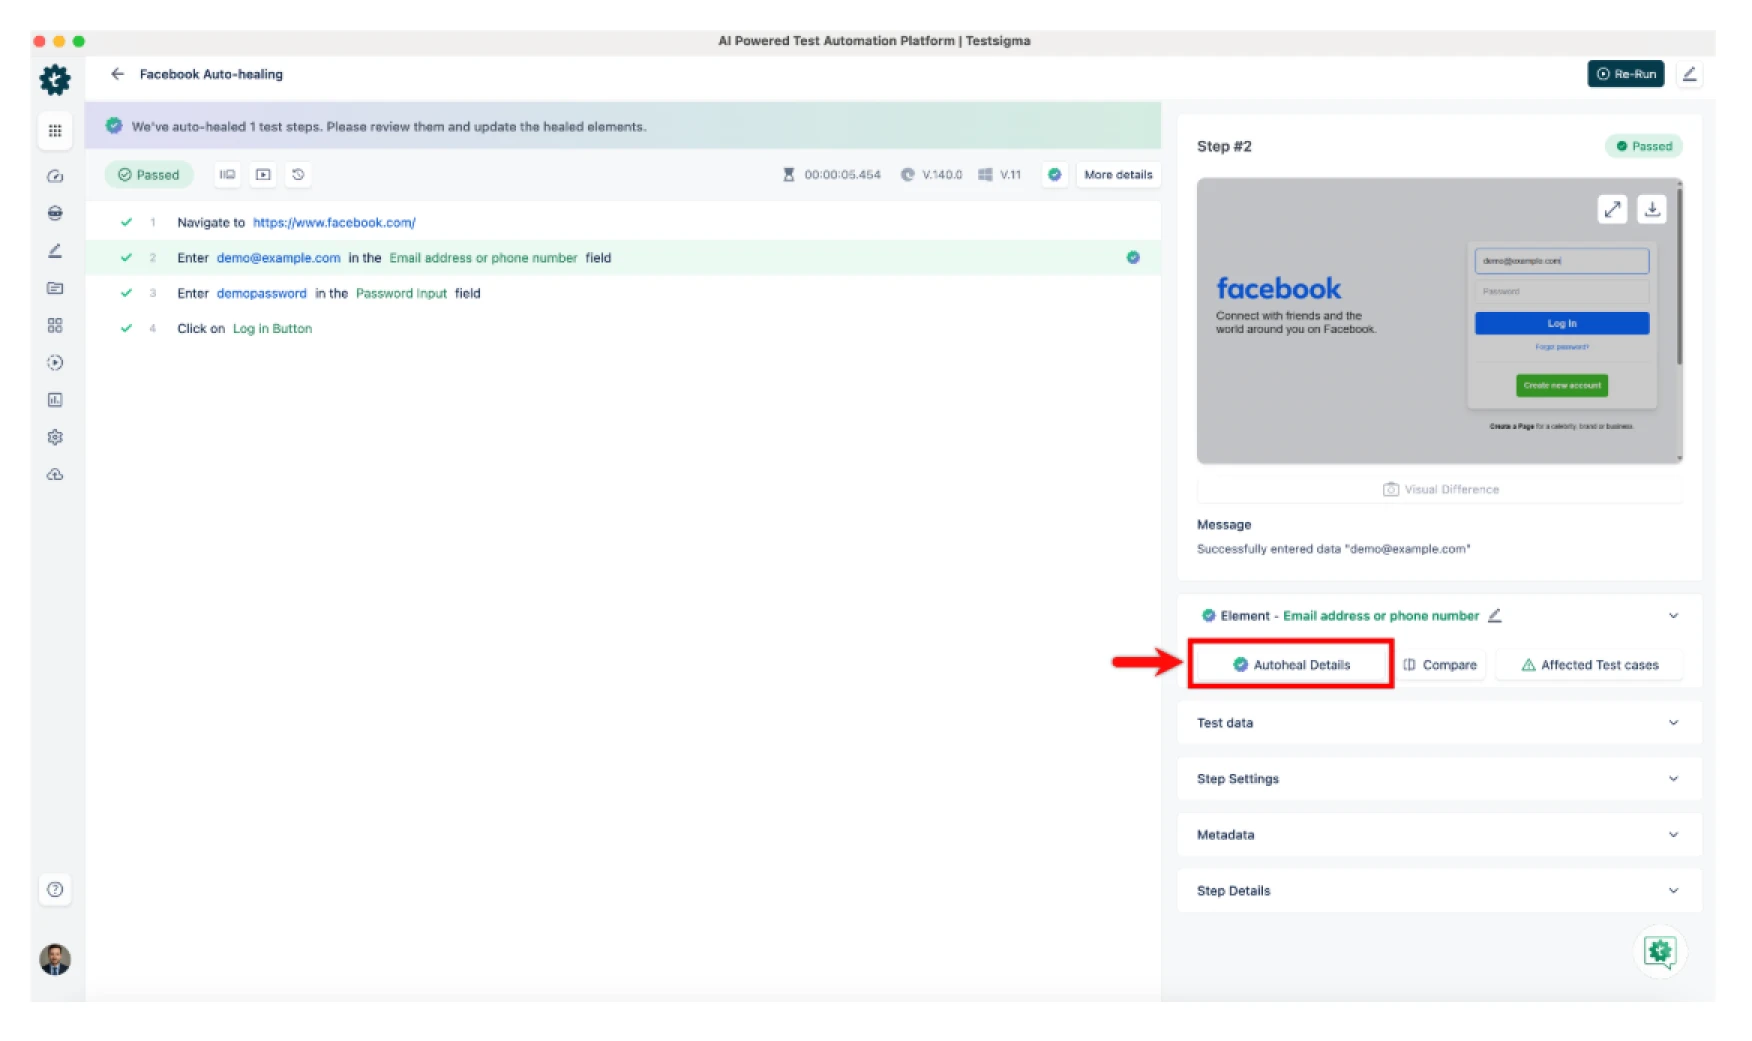Screen dimensions: 1752x1041
Task: Click the screenshot panel scrollbar
Action: (1679, 277)
